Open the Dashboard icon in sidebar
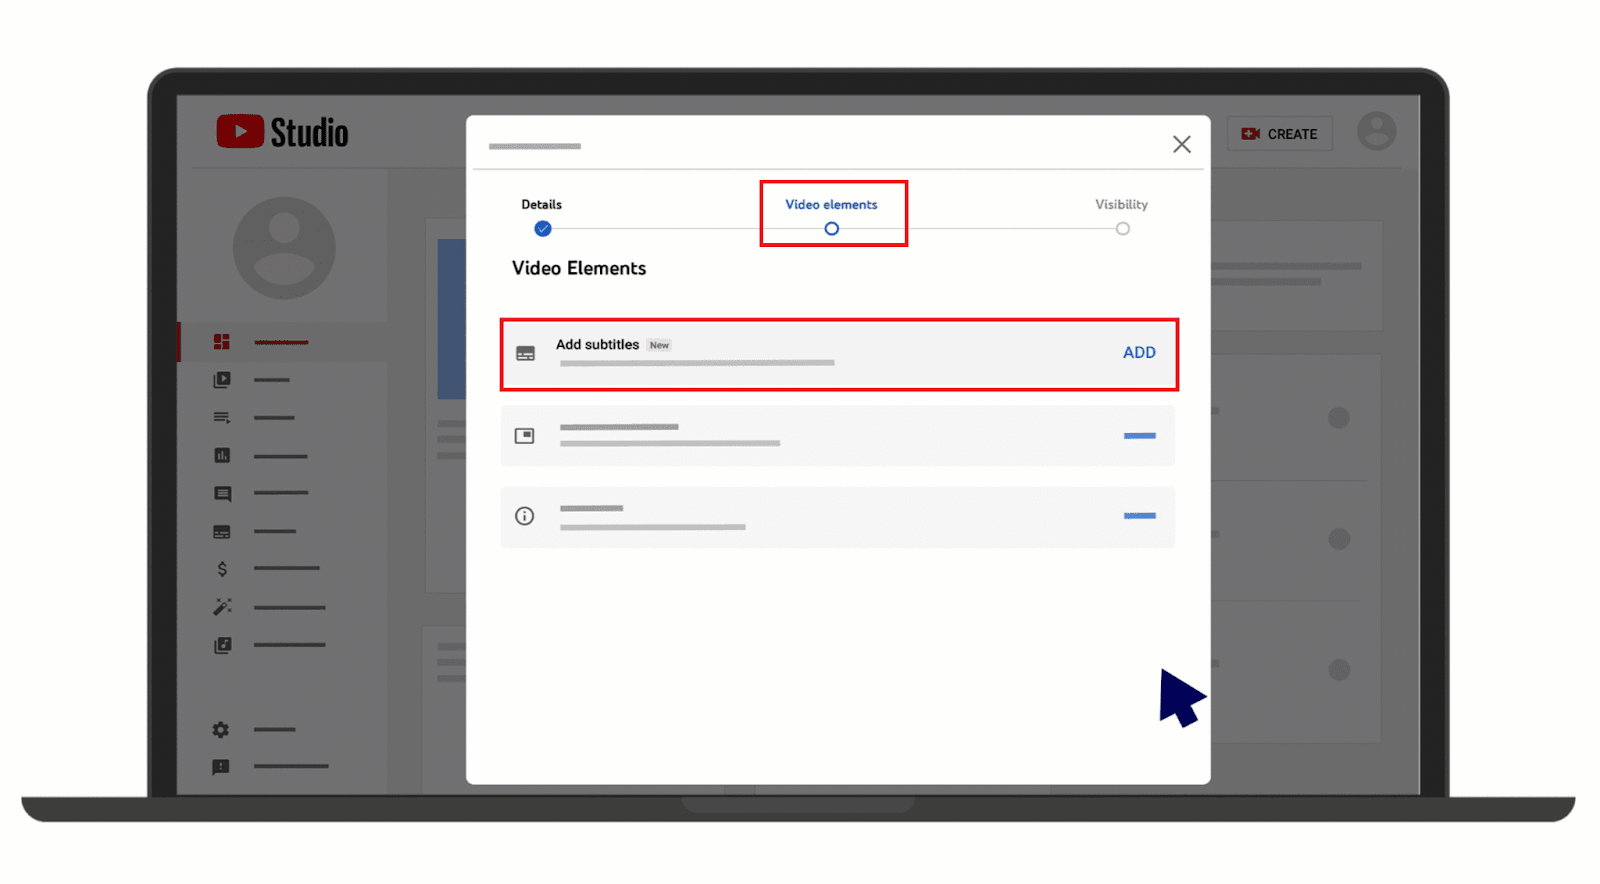Viewport: 1600px width, 884px height. (222, 342)
